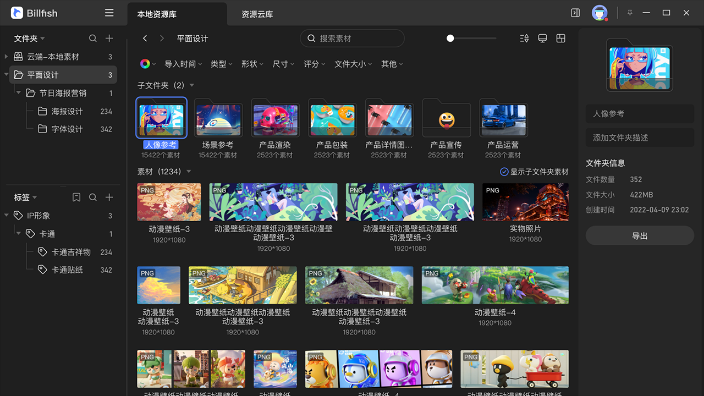Screen dimensions: 704x396
Task: Select the 实物照片 image thumbnail
Action: 525,202
